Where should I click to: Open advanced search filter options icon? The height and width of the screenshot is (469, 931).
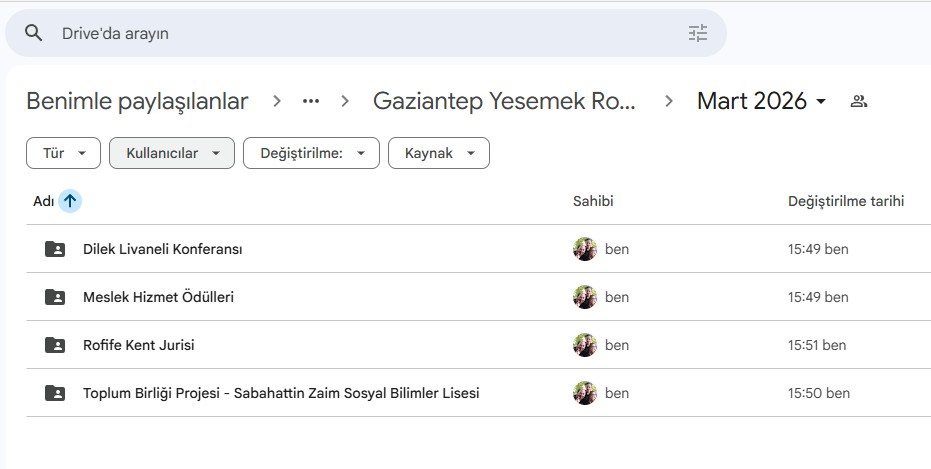697,33
